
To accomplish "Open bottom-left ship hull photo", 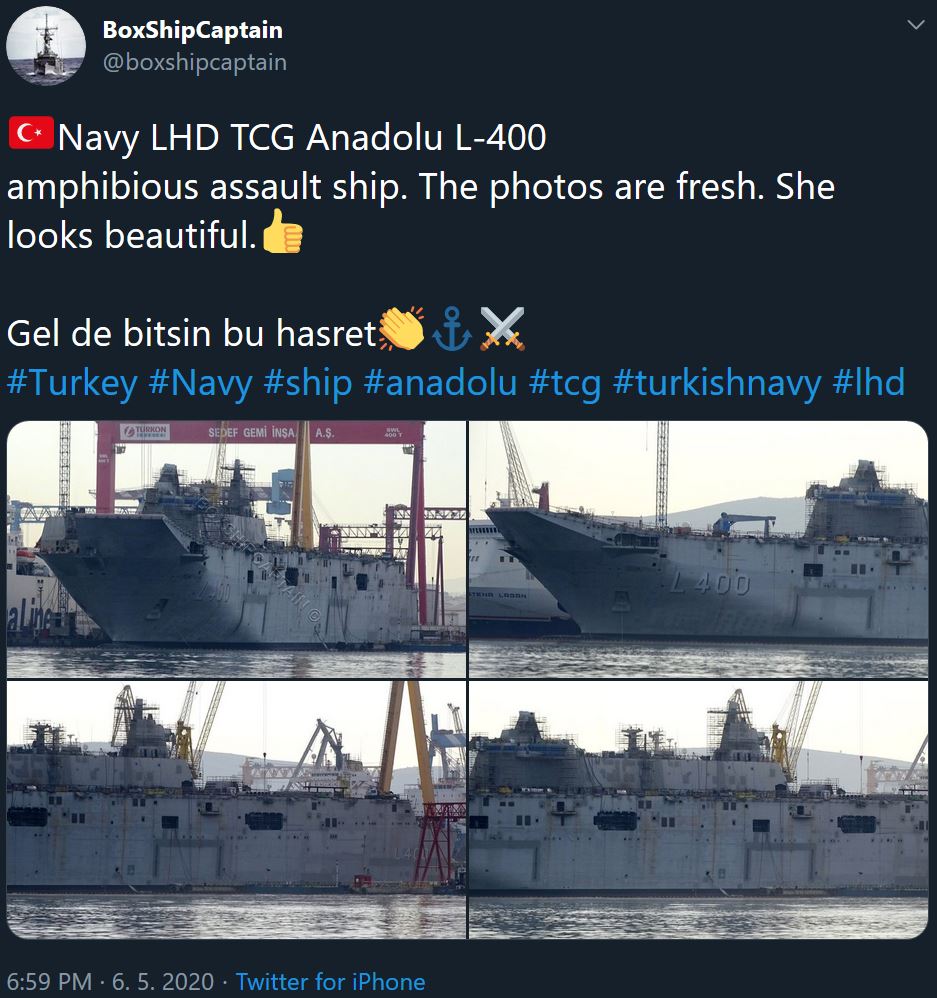I will coord(236,810).
